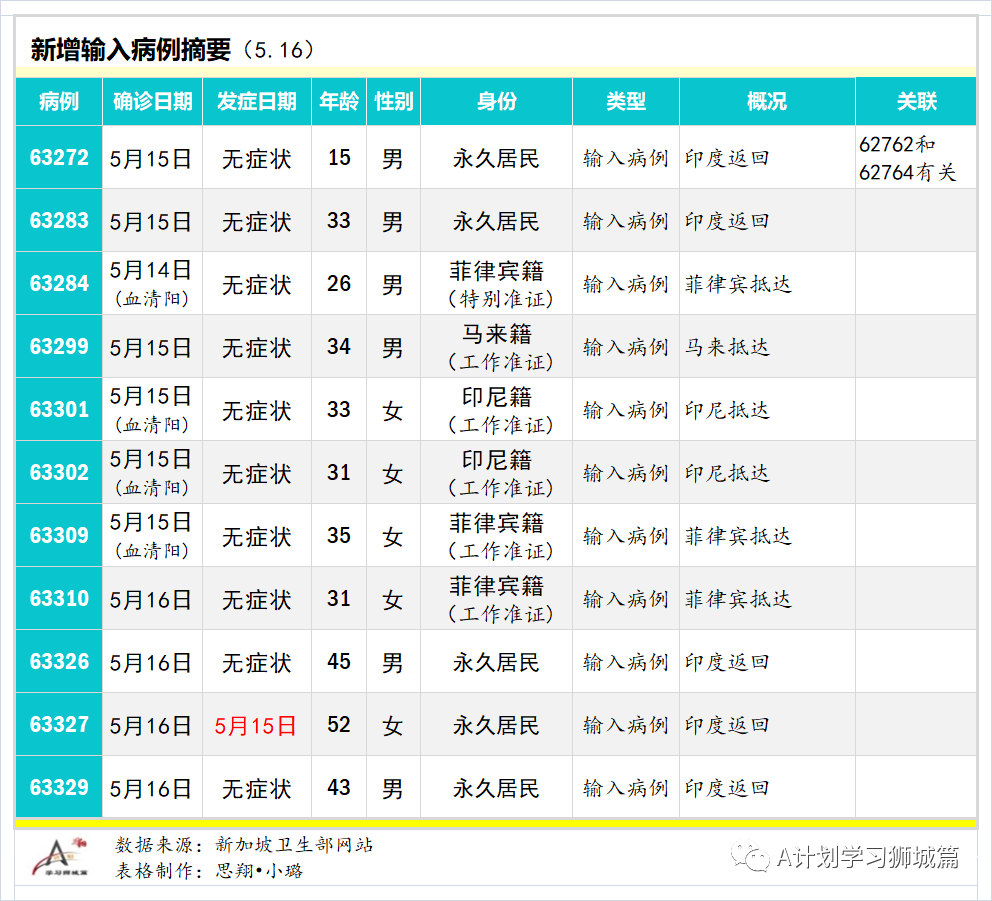Click case number 63329 in last row
This screenshot has height=901, width=992.
[x=59, y=788]
